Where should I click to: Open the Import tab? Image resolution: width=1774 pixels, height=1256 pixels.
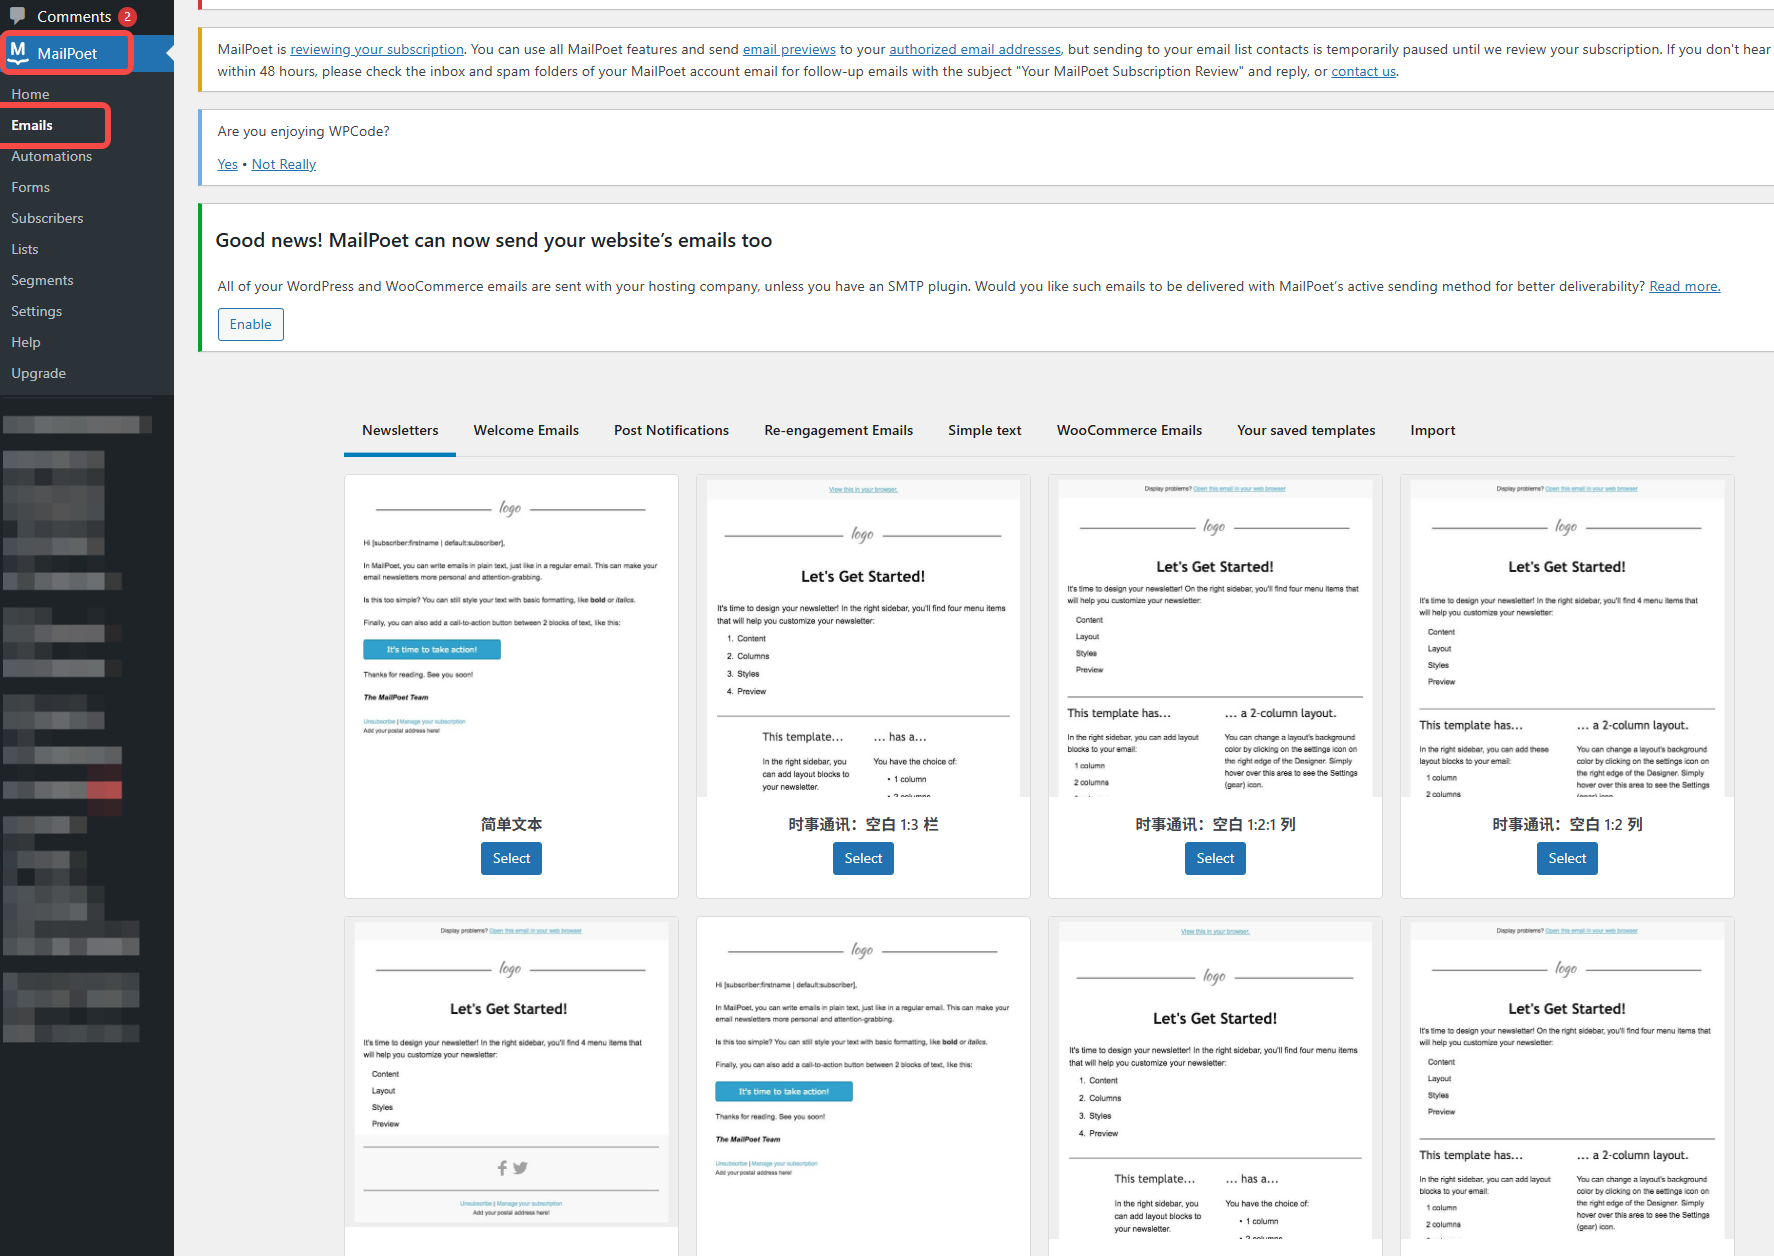1433,430
